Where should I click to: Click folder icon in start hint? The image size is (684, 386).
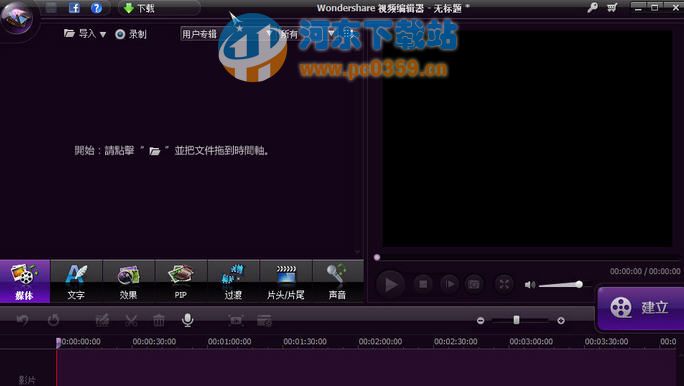[155, 151]
